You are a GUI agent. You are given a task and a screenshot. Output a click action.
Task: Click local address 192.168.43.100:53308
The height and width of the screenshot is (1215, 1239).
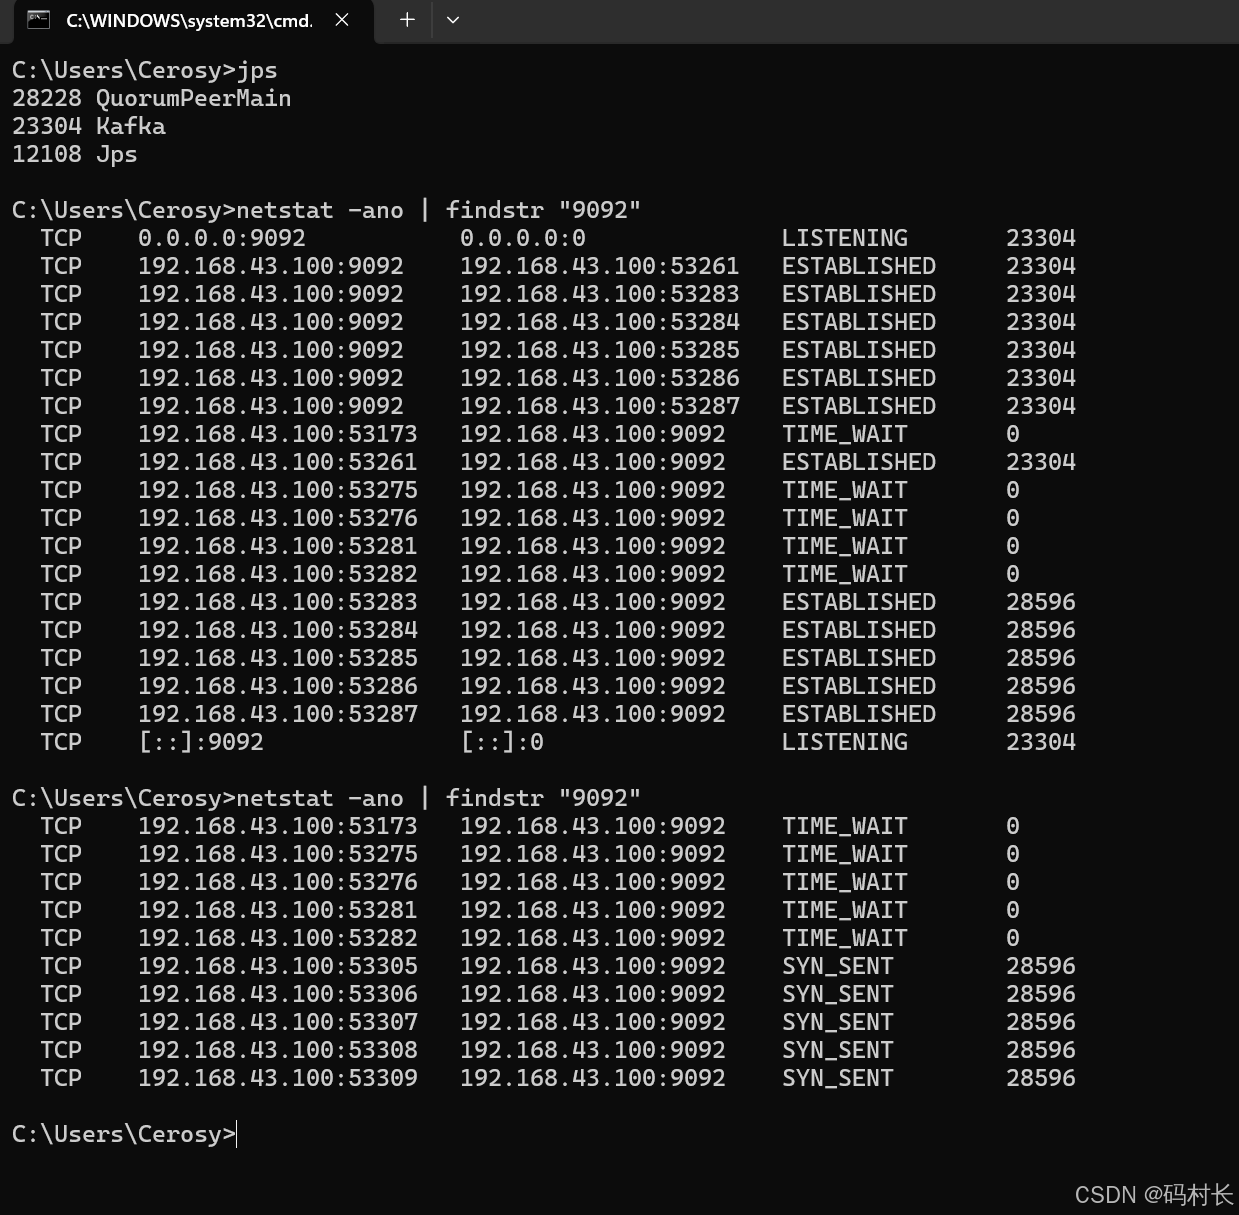(x=278, y=1050)
